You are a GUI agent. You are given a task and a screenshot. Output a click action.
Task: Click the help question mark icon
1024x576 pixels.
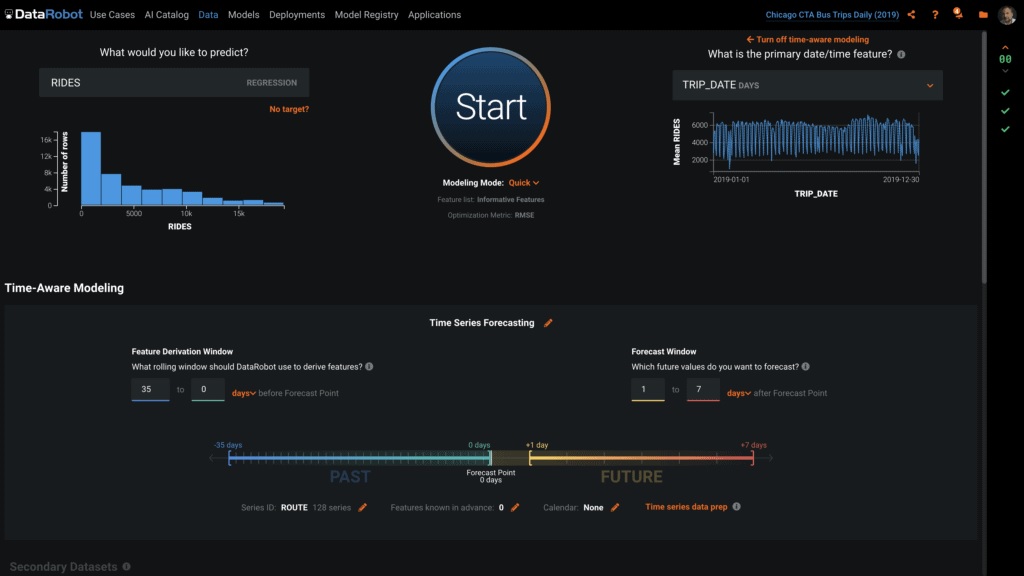pos(934,14)
